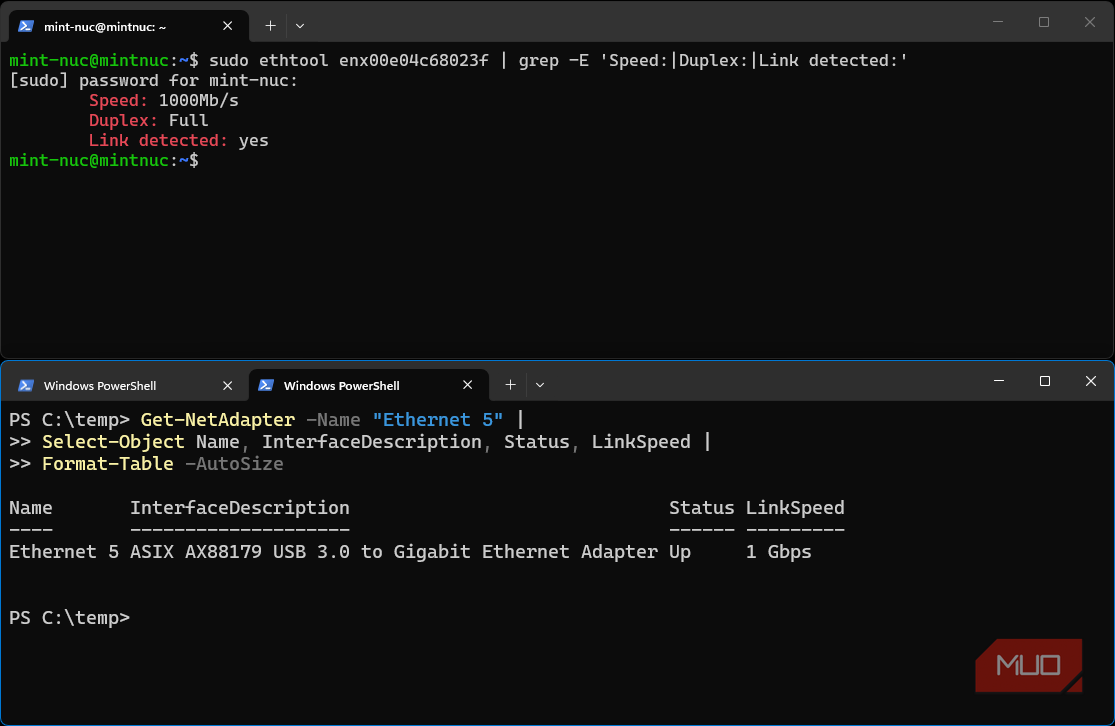Click the 'Format-Table' cmdlet text
The height and width of the screenshot is (726, 1115).
[107, 464]
